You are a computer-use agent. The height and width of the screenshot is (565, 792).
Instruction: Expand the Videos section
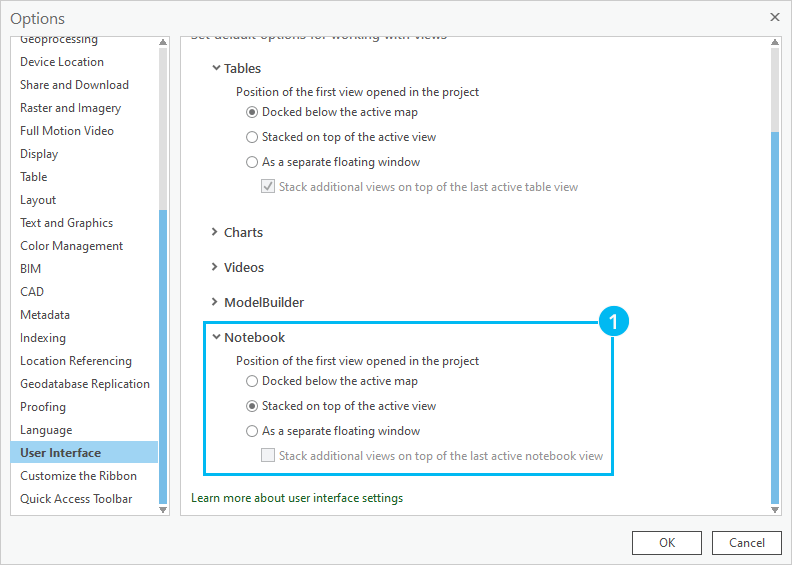215,267
